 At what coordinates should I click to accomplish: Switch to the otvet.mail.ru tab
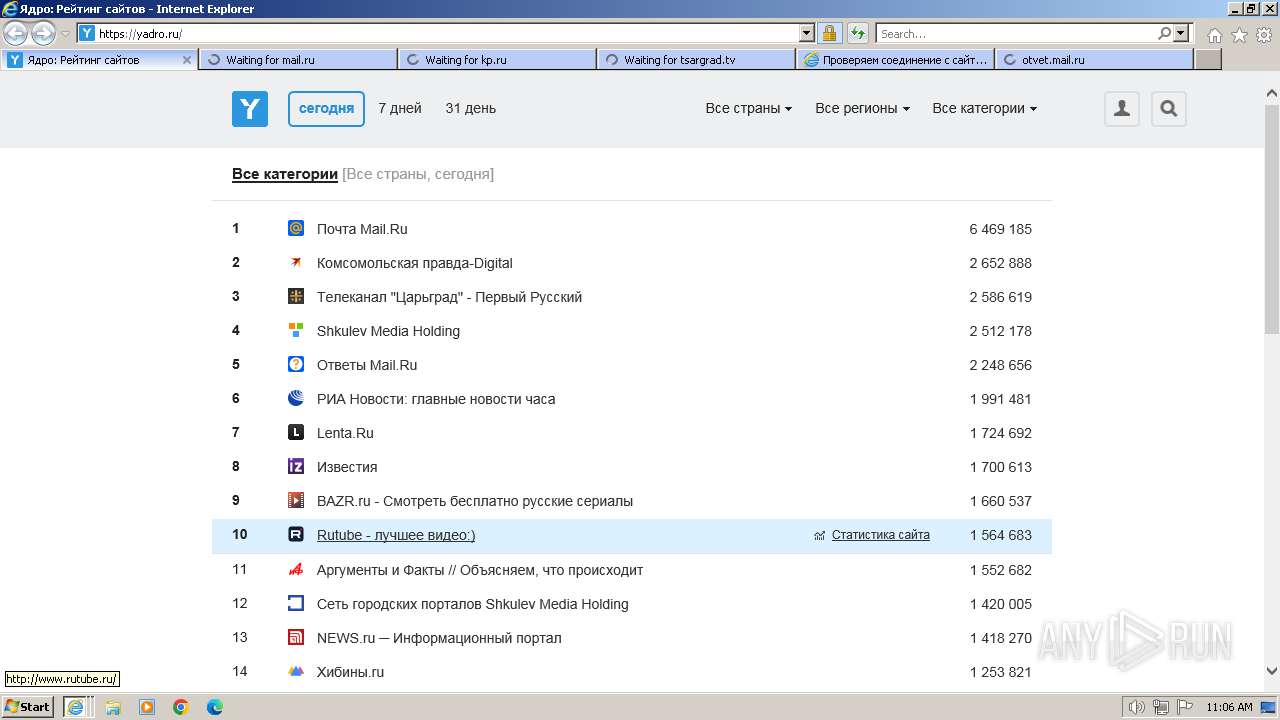pos(1094,59)
